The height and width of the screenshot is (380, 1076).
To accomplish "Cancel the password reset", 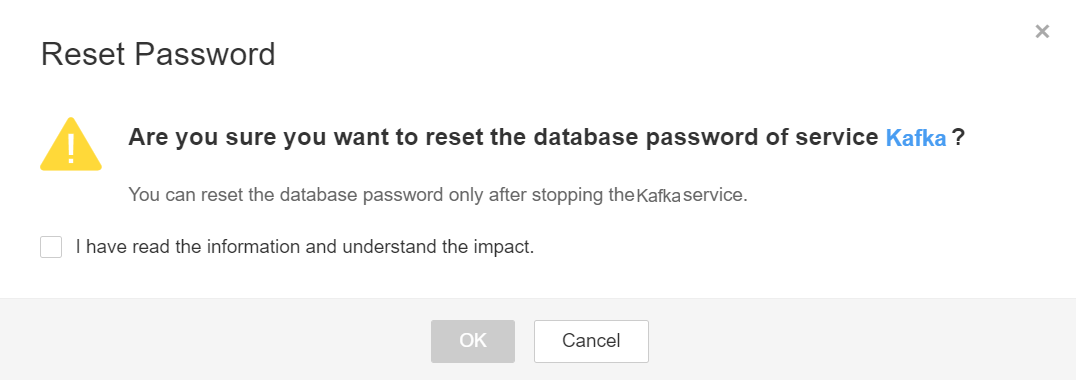I will click(591, 341).
